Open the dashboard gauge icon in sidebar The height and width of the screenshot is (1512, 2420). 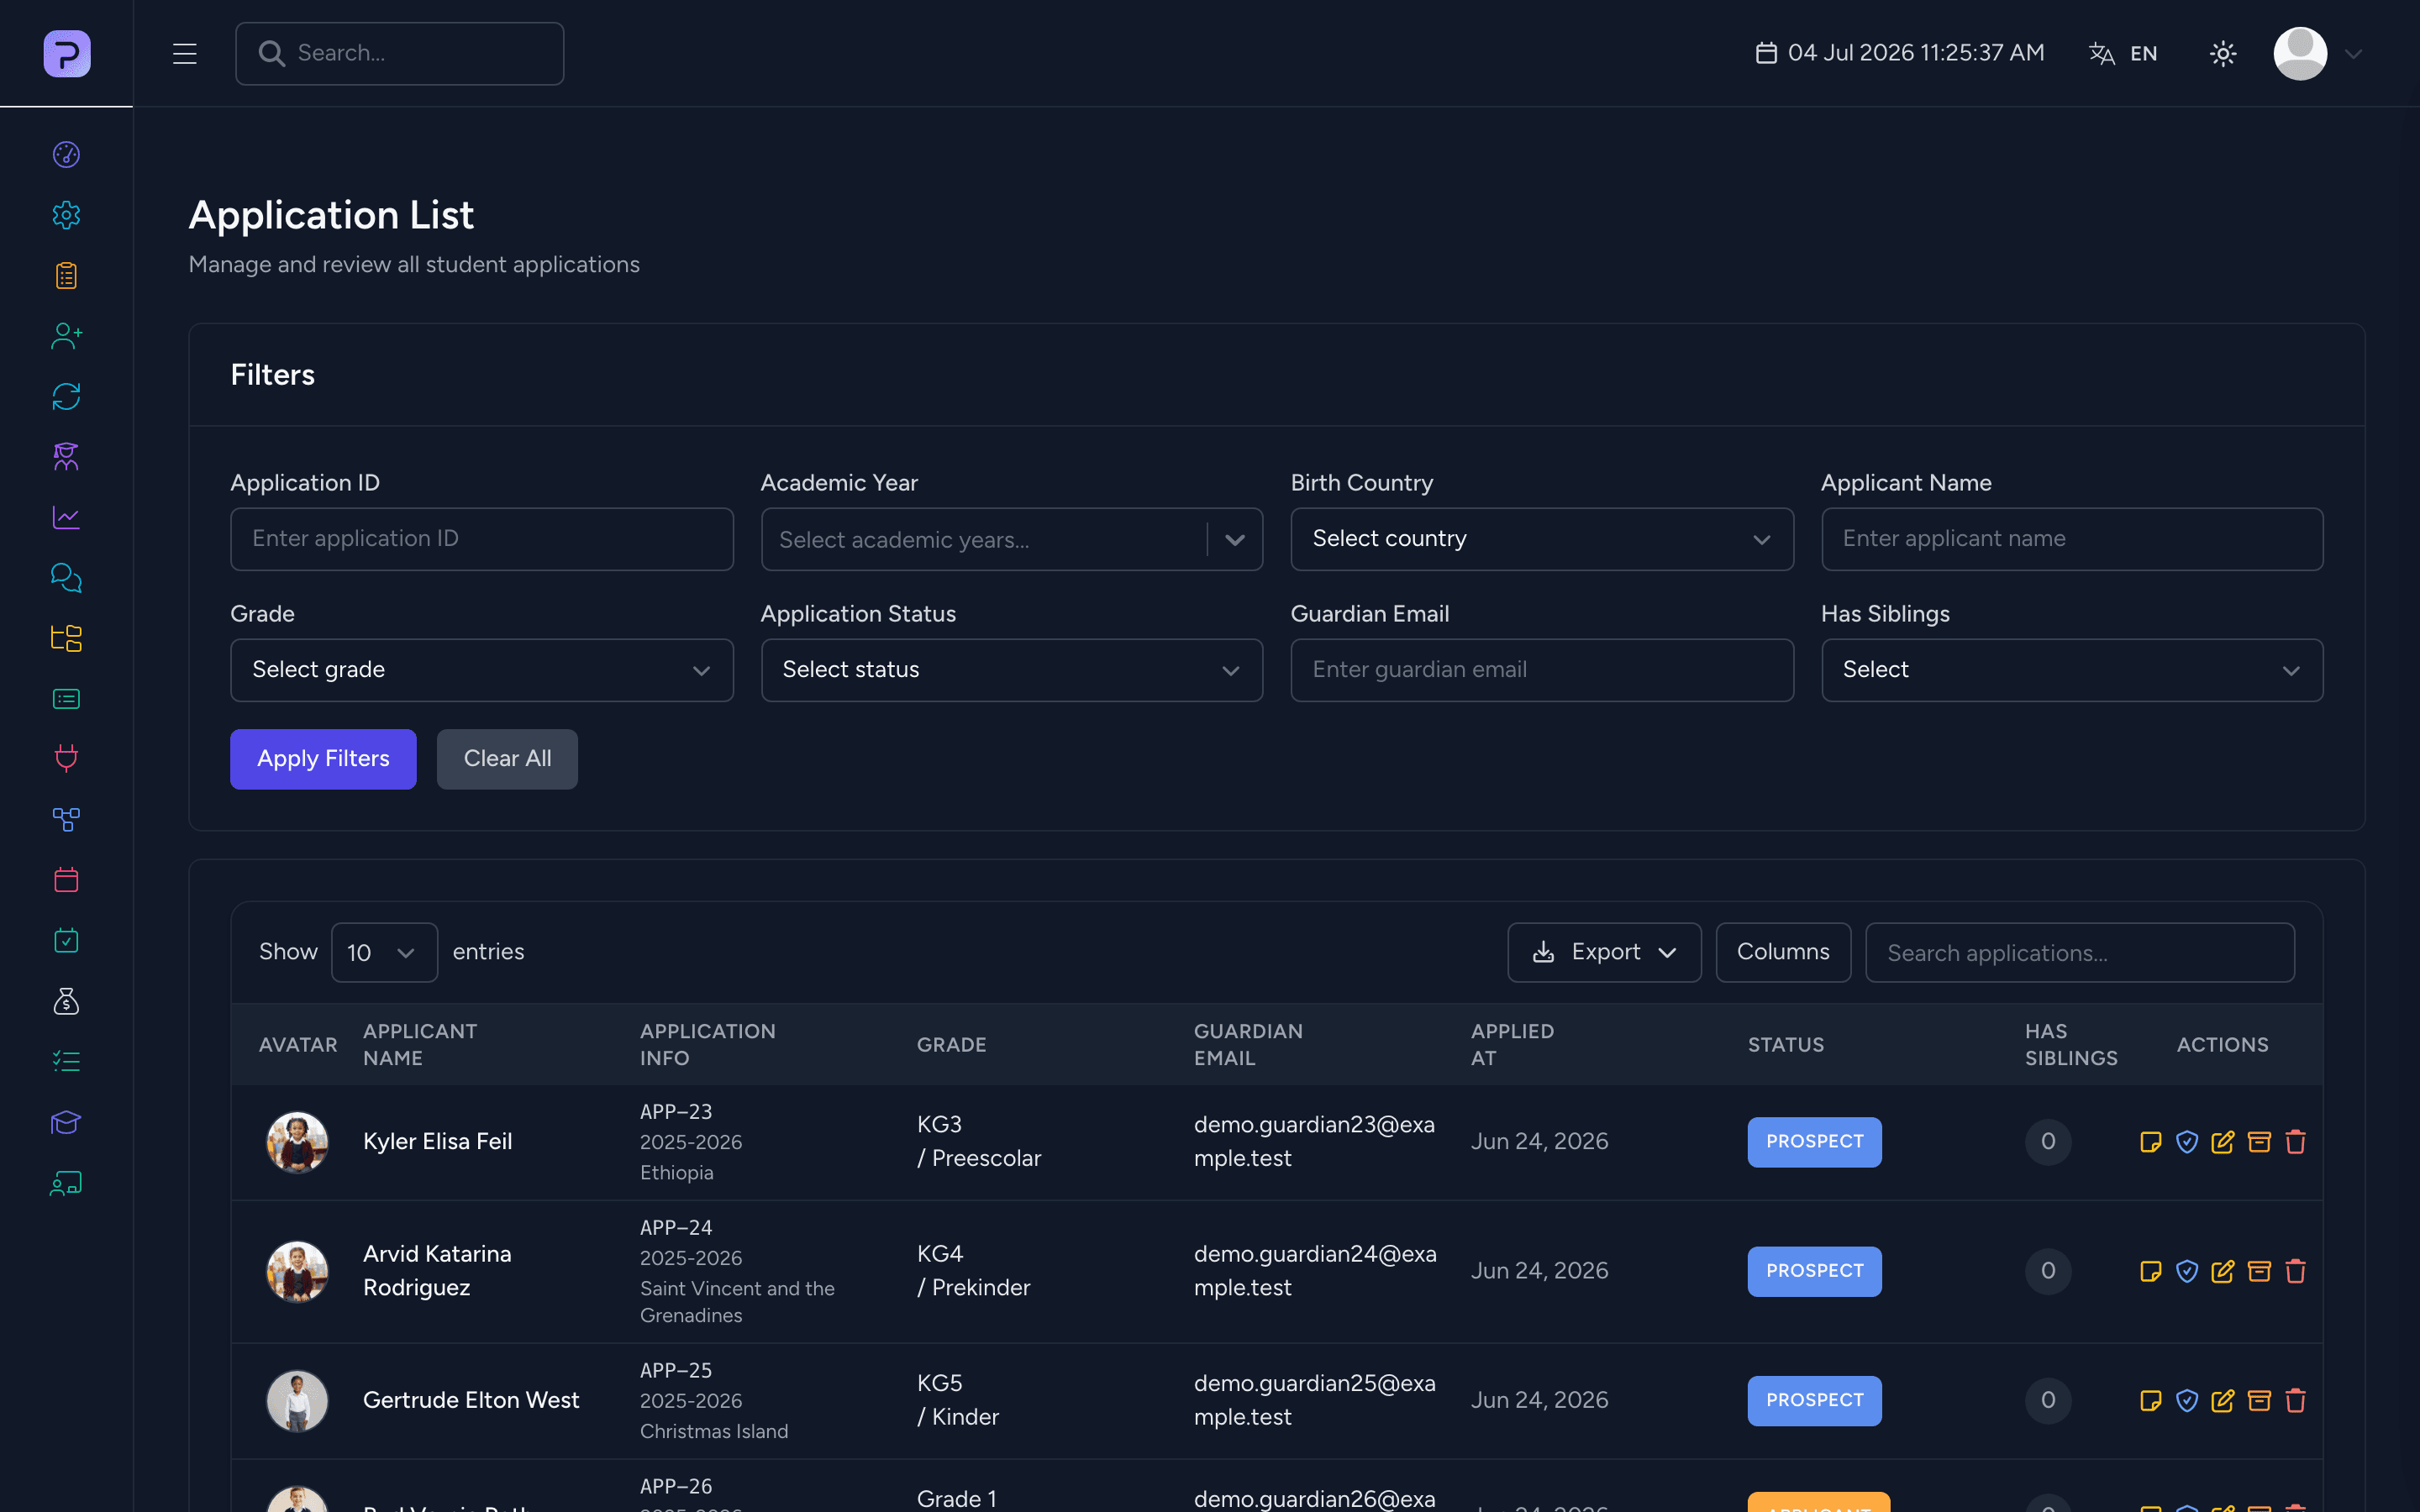coord(66,154)
